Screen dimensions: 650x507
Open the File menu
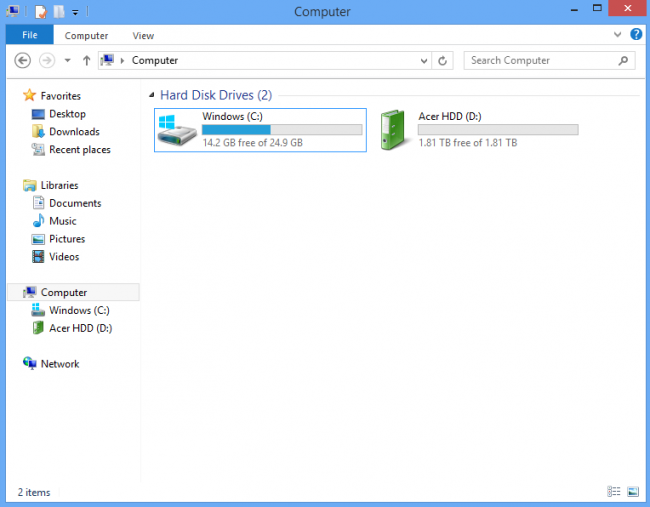[29, 35]
